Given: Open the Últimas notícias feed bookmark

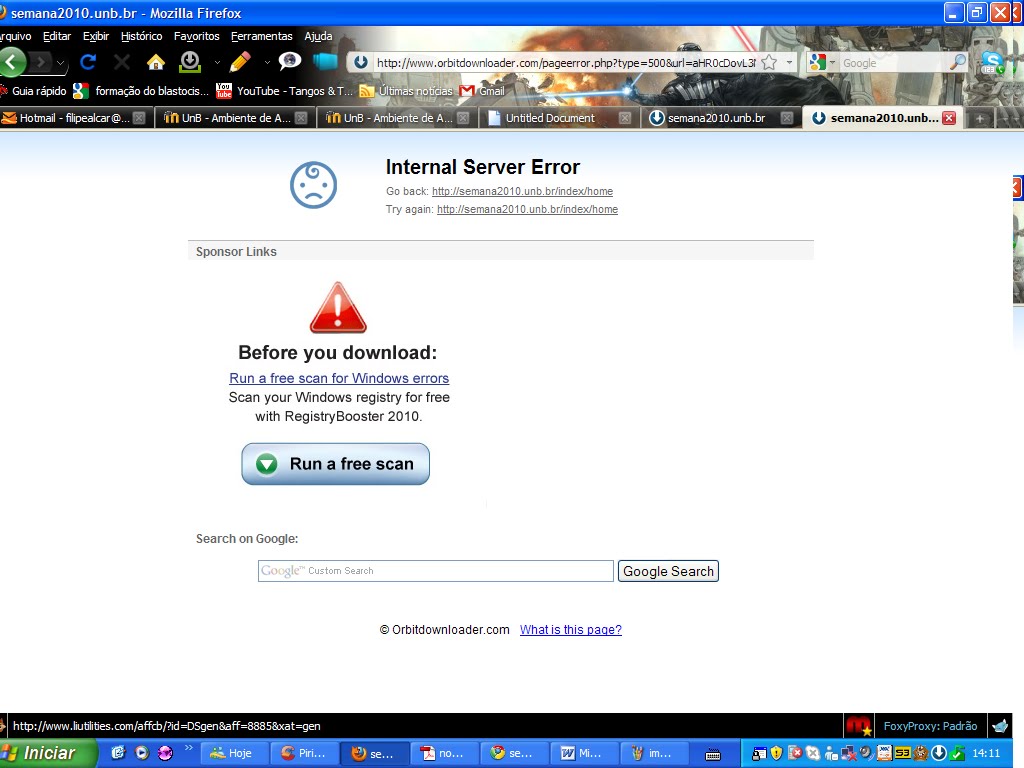Looking at the screenshot, I should [x=406, y=91].
